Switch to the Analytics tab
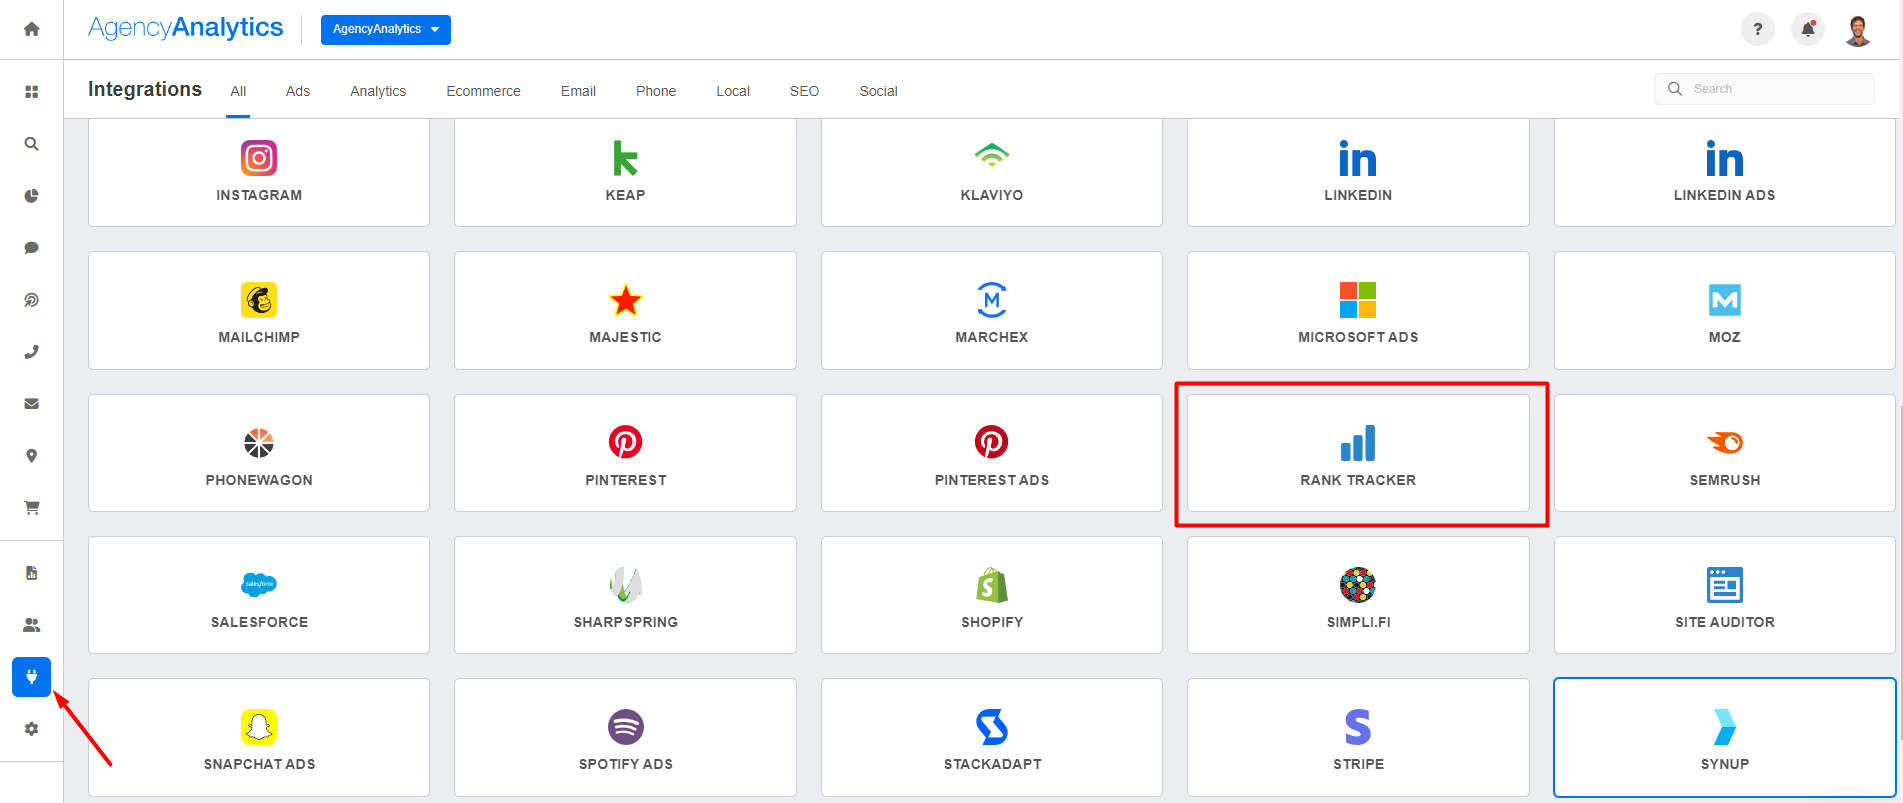Viewport: 1903px width, 803px height. coord(378,91)
